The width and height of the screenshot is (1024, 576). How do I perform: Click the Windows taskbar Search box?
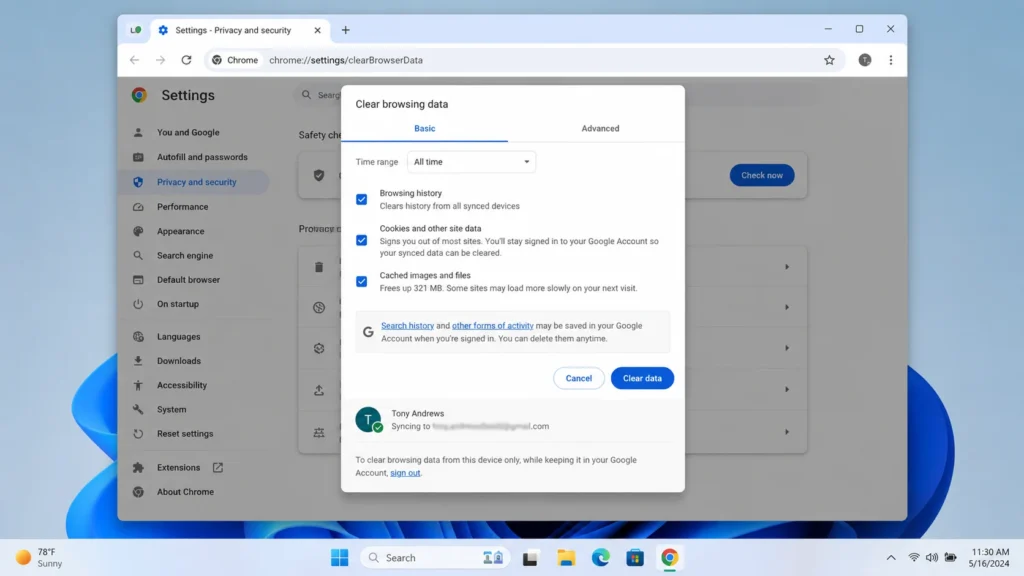tap(434, 558)
